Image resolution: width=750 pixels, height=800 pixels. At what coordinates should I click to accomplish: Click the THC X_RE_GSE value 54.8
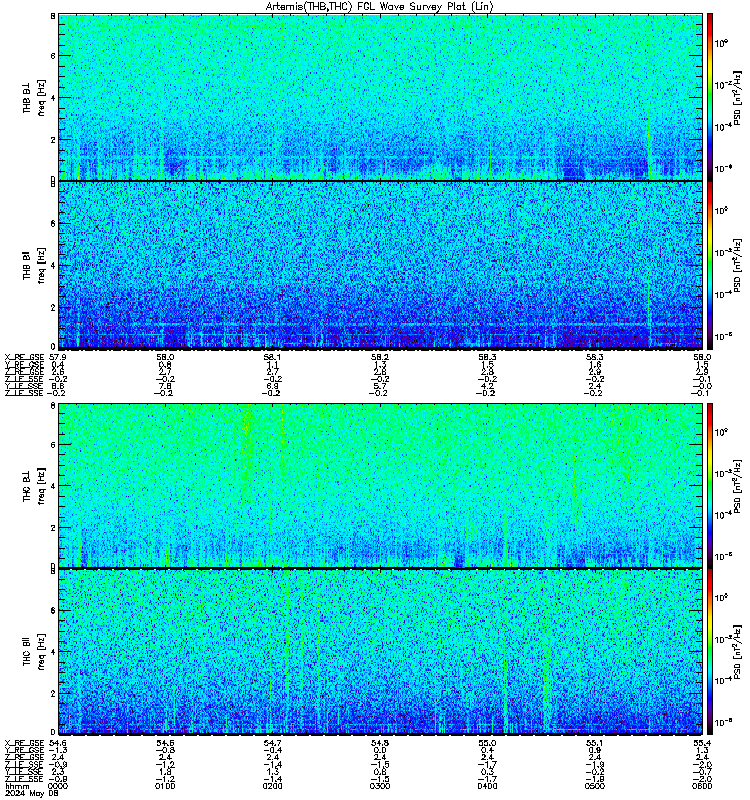(380, 743)
